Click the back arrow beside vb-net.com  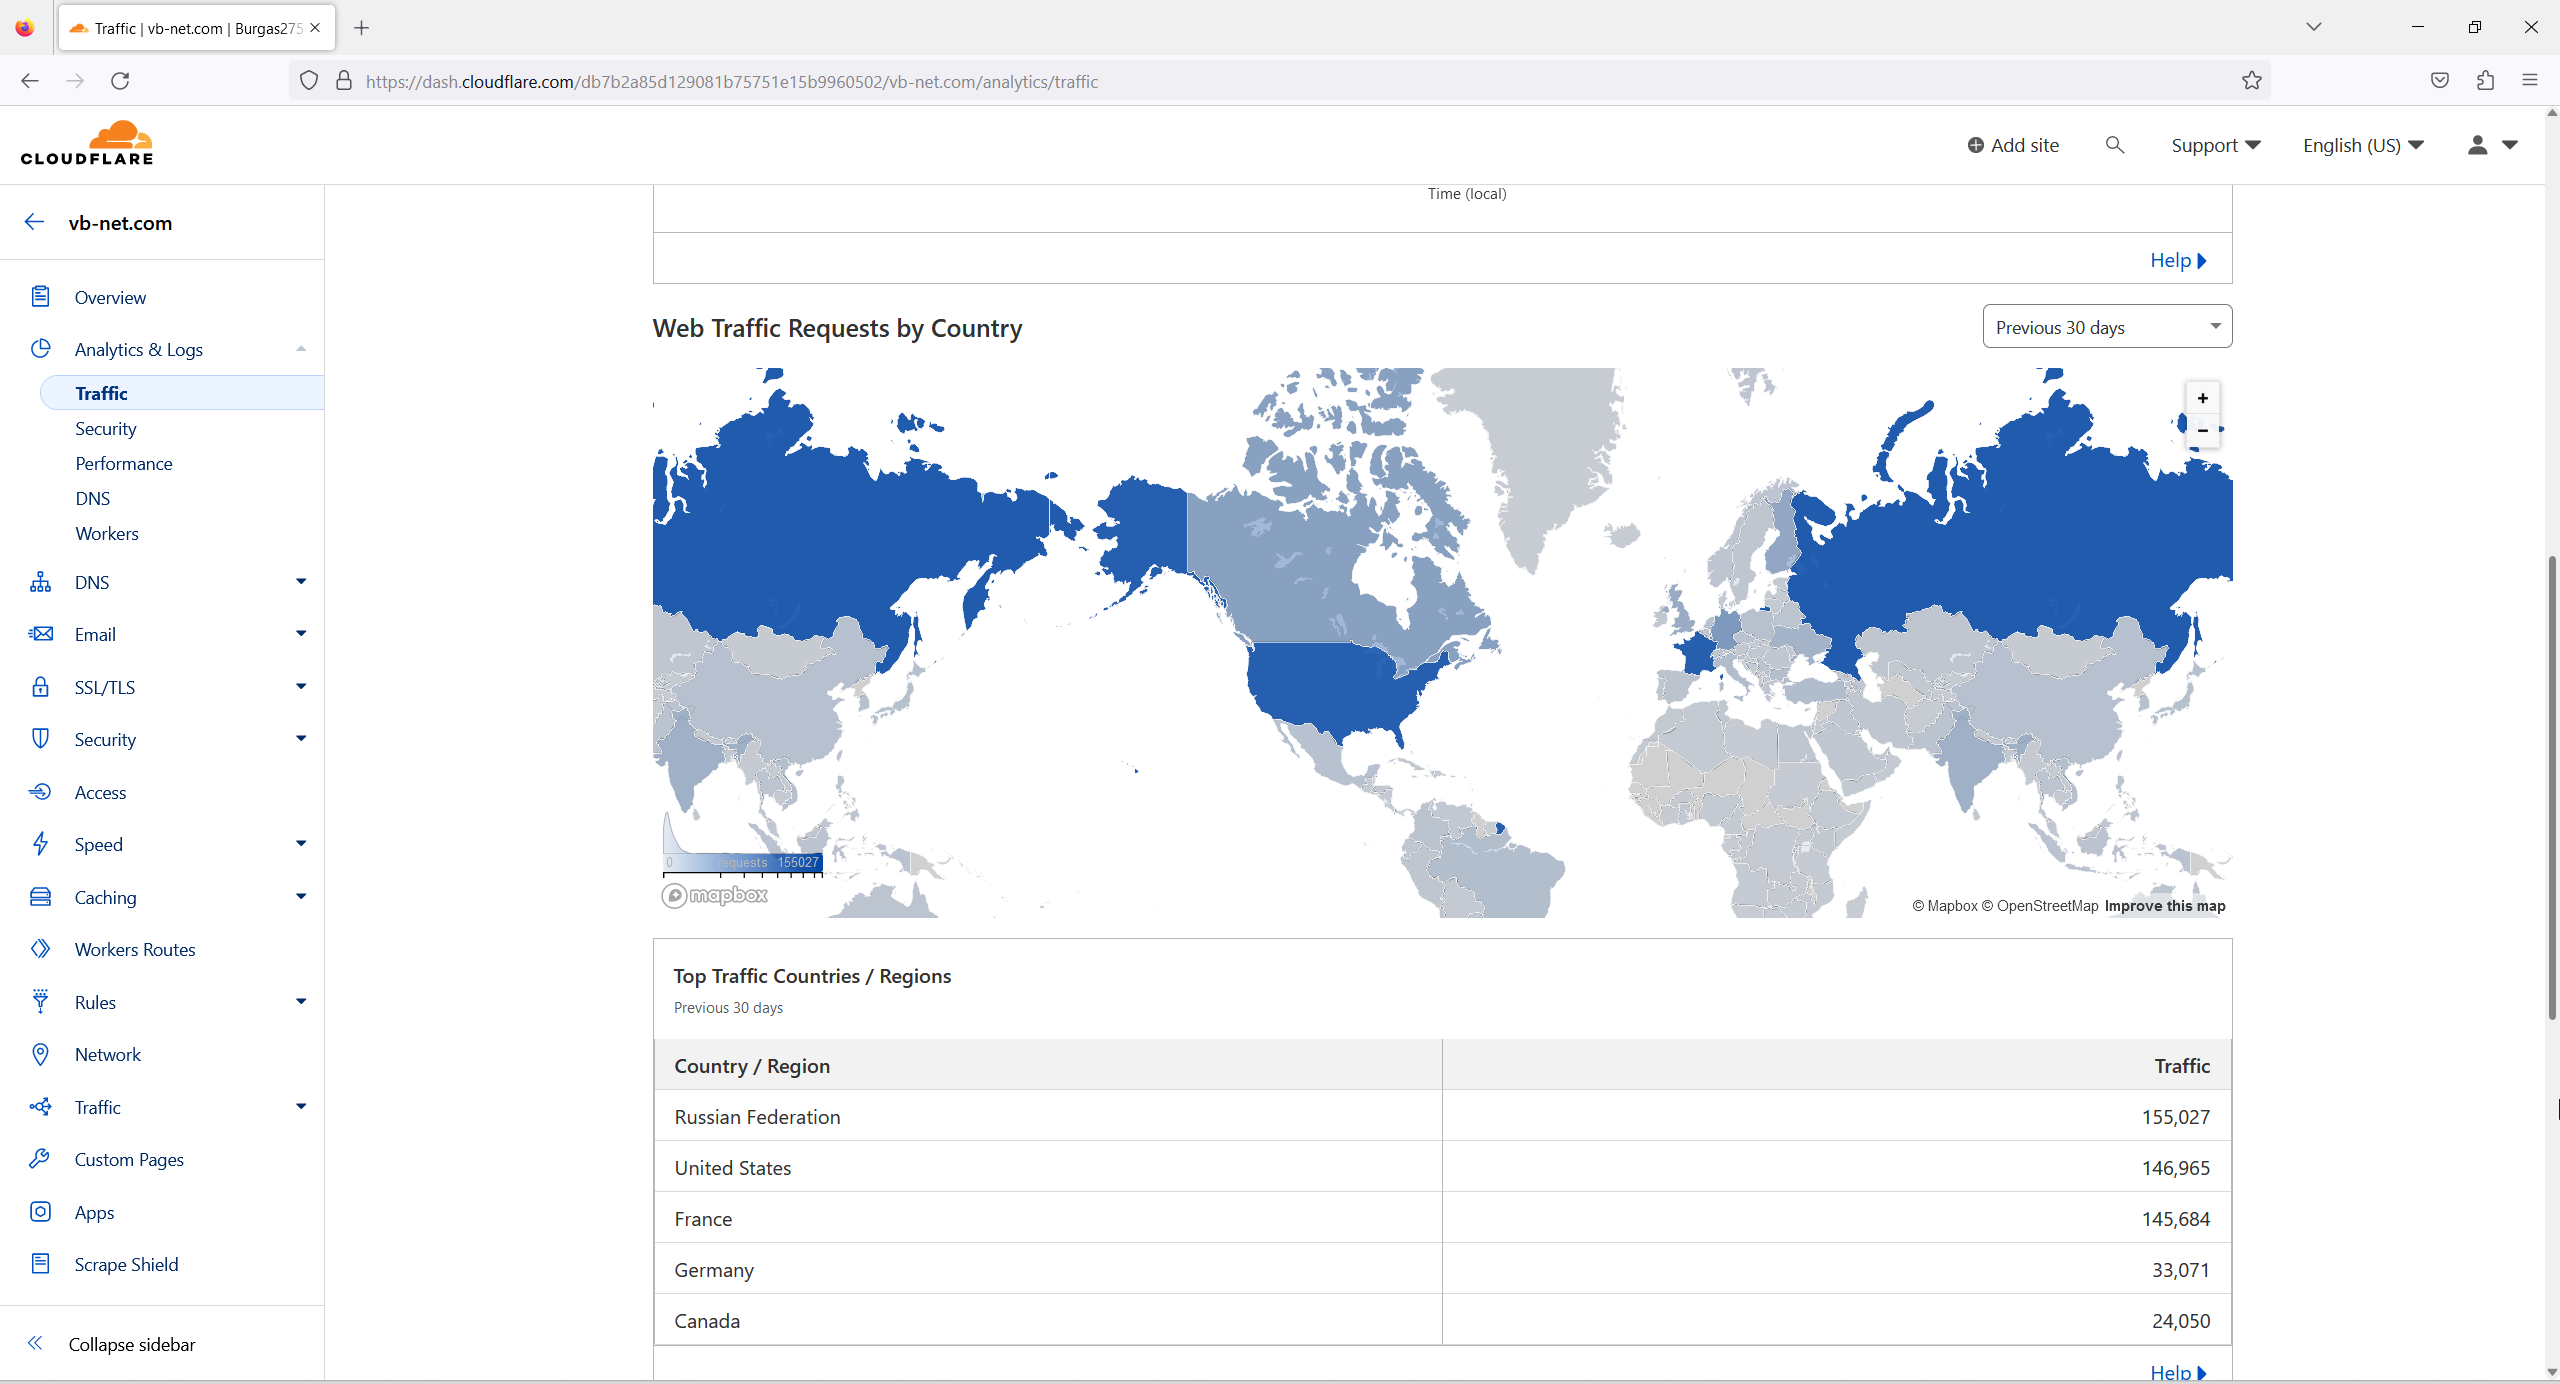(35, 222)
